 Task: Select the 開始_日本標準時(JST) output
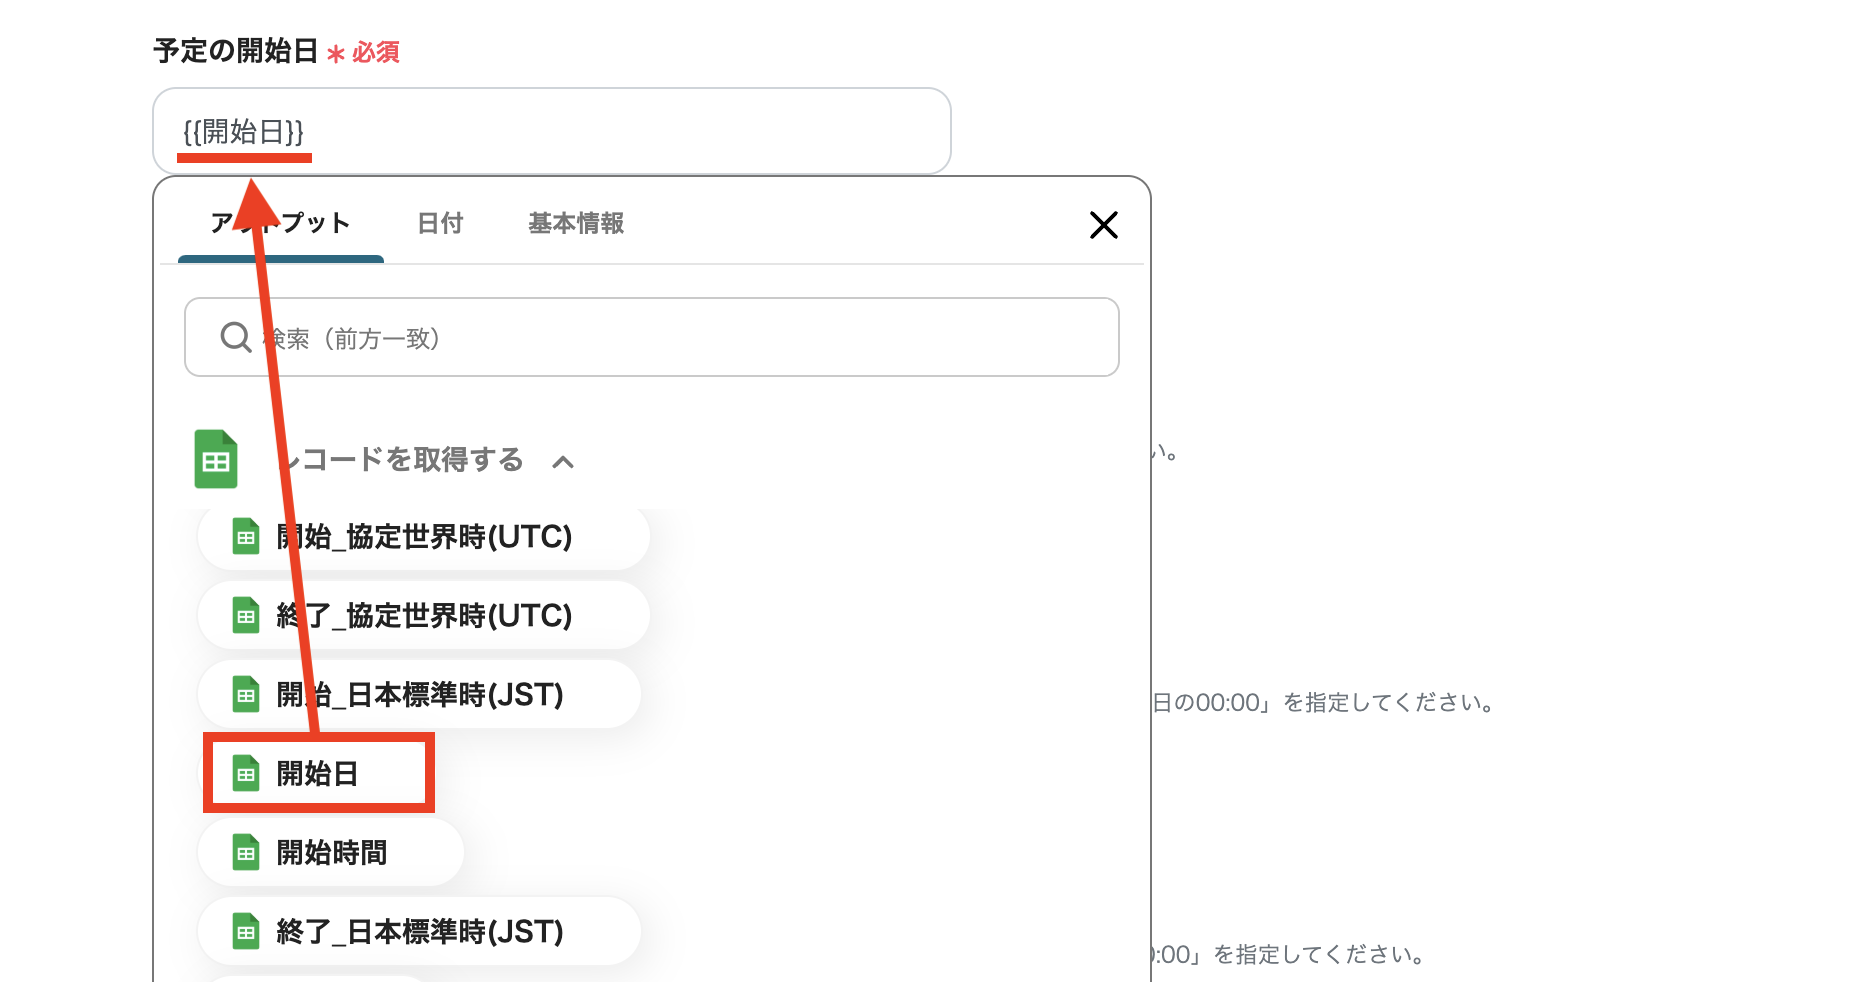click(x=419, y=694)
